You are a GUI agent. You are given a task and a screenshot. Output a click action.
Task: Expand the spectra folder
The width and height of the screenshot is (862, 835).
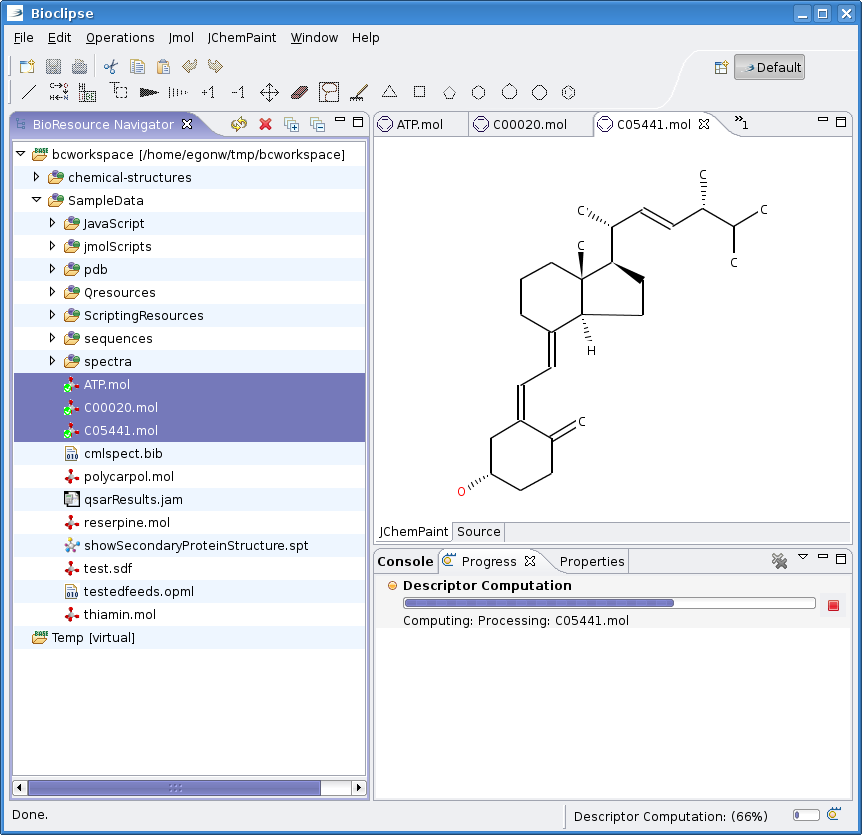coord(52,361)
